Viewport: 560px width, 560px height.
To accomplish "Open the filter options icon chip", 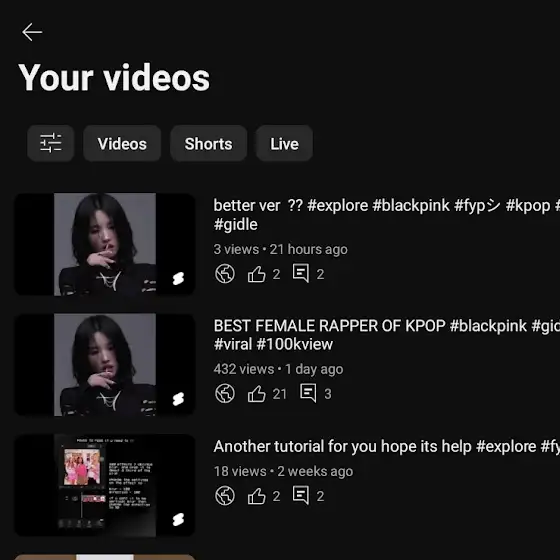I will pyautogui.click(x=51, y=143).
